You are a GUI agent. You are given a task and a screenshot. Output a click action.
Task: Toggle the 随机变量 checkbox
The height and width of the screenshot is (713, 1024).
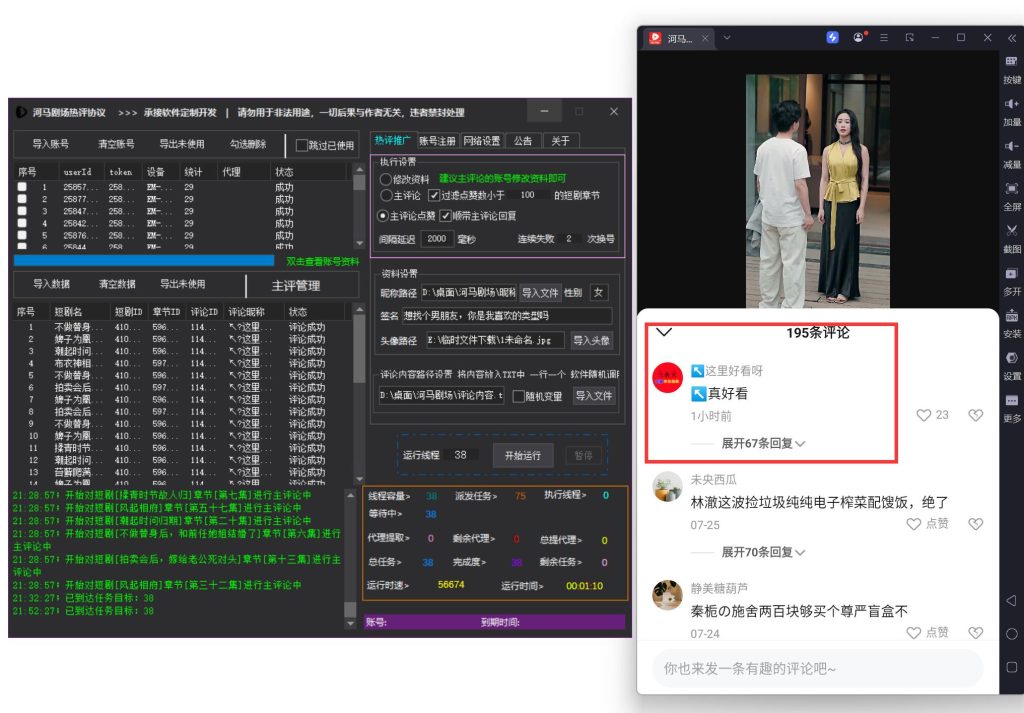pos(518,396)
